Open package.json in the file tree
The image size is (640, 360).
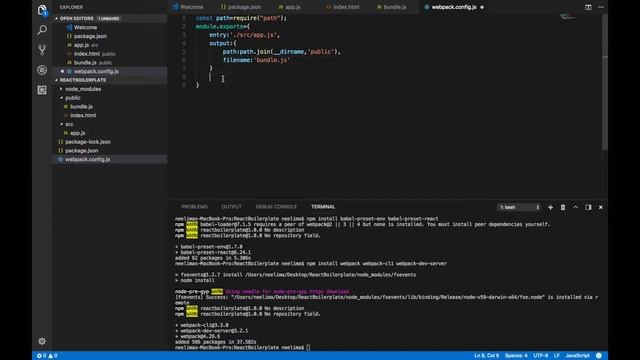(x=82, y=151)
